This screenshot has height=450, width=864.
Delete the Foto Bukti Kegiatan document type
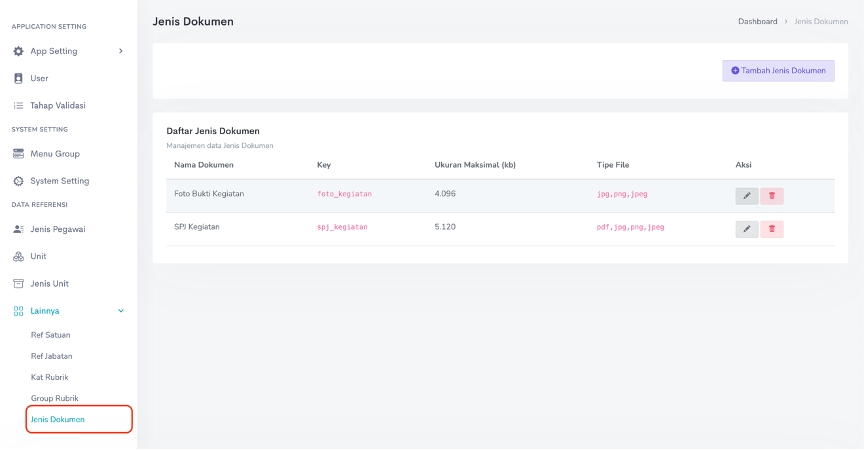click(771, 196)
